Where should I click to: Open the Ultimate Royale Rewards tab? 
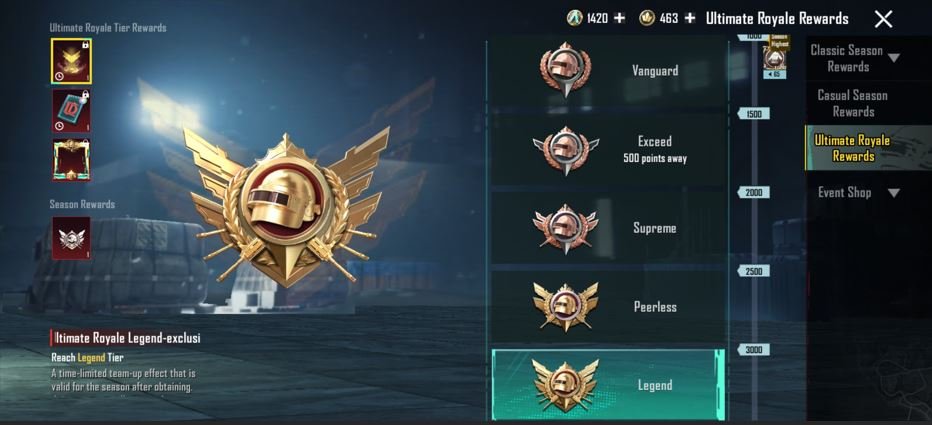click(x=852, y=148)
